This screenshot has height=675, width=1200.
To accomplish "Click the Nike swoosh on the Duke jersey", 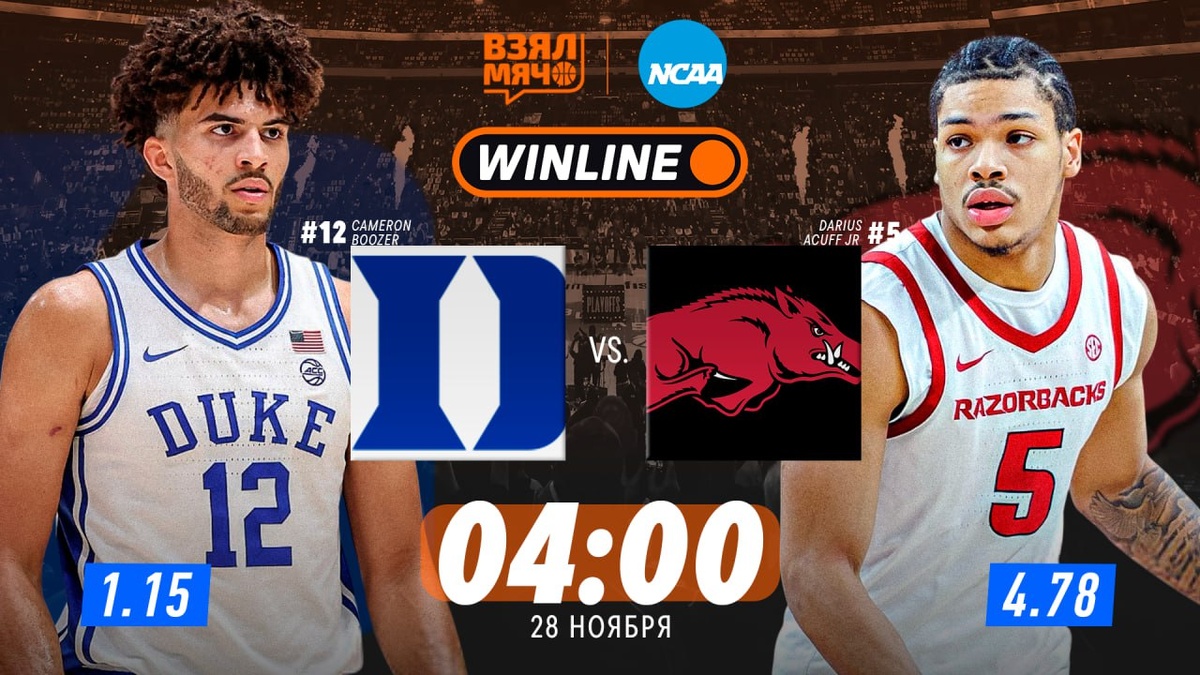I will click(164, 353).
